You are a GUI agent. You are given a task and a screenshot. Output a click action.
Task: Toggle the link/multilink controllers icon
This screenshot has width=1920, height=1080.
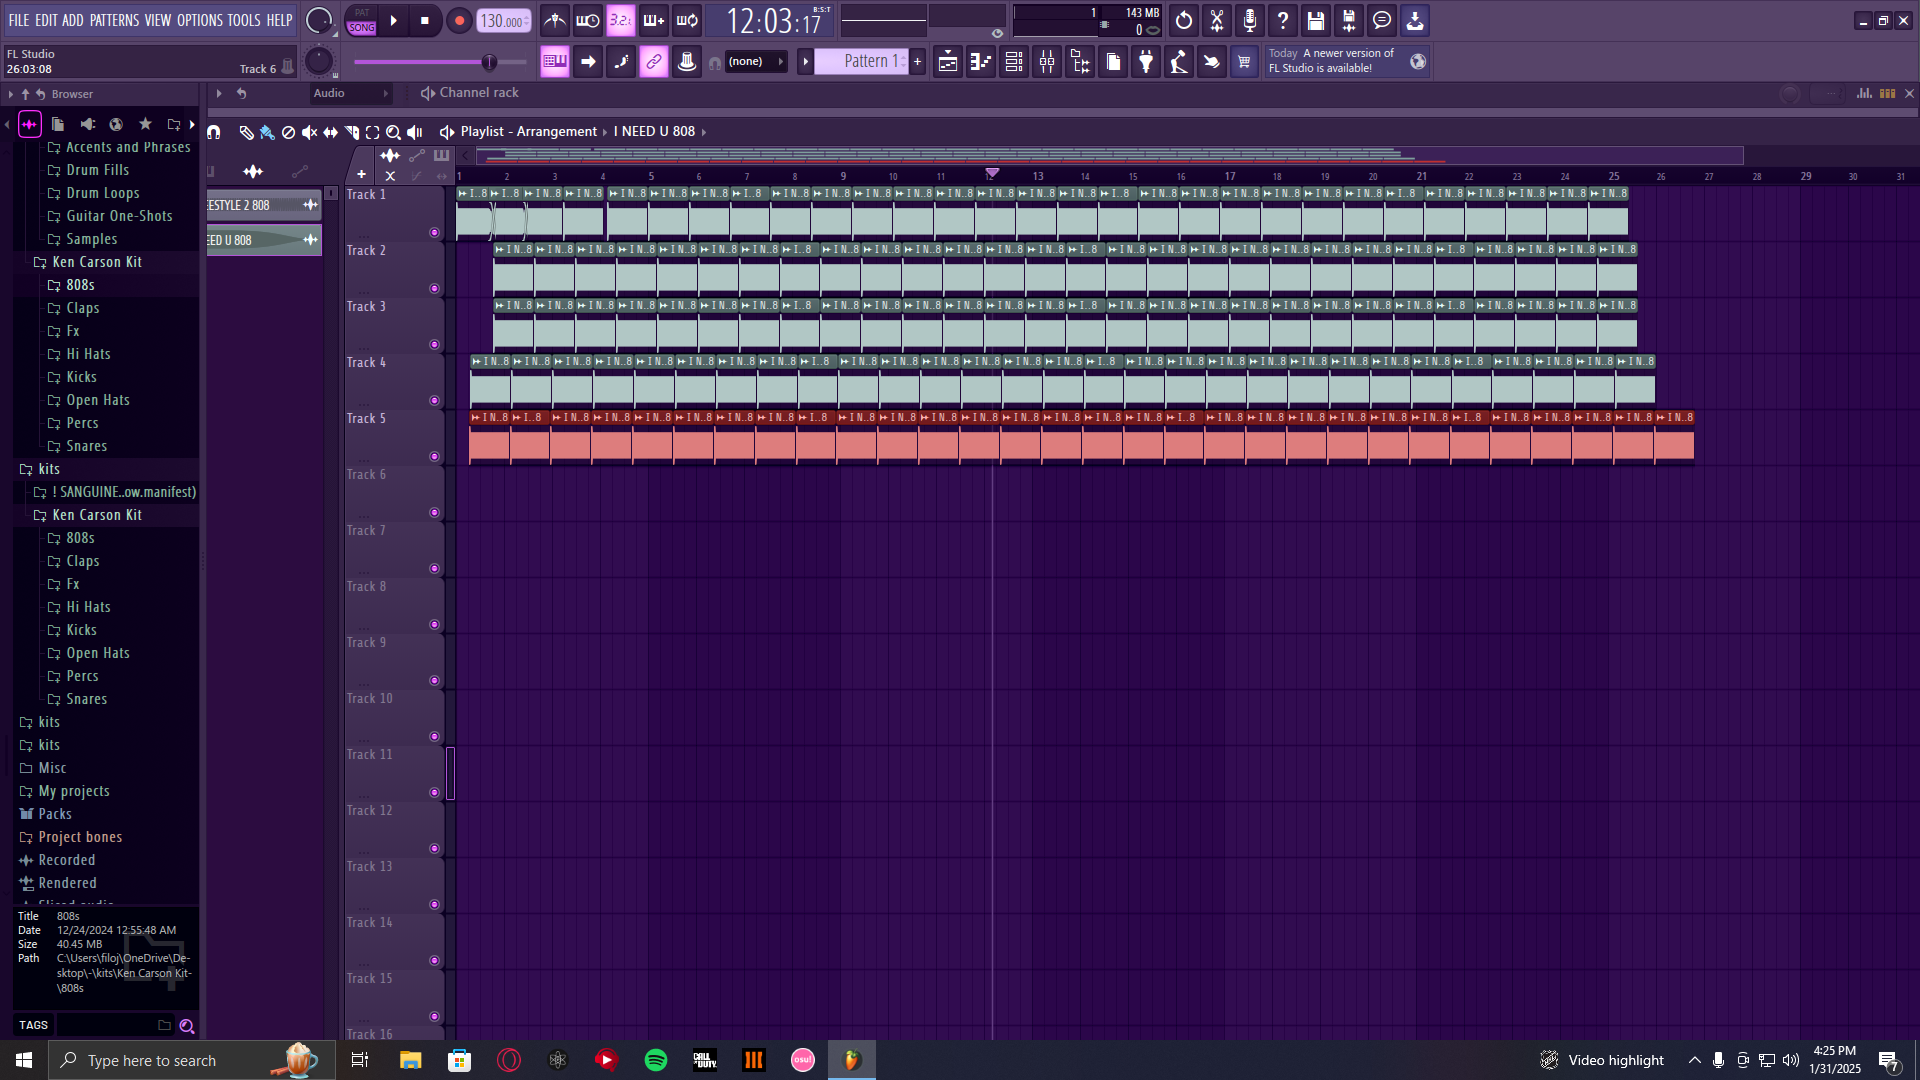[653, 62]
